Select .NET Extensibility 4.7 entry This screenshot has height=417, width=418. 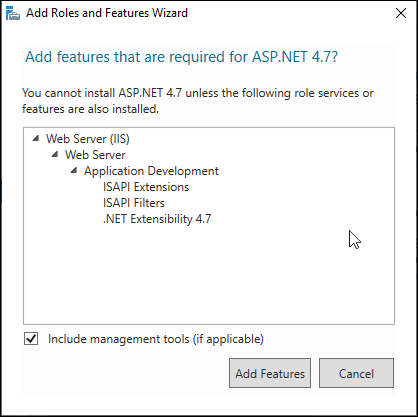[157, 219]
